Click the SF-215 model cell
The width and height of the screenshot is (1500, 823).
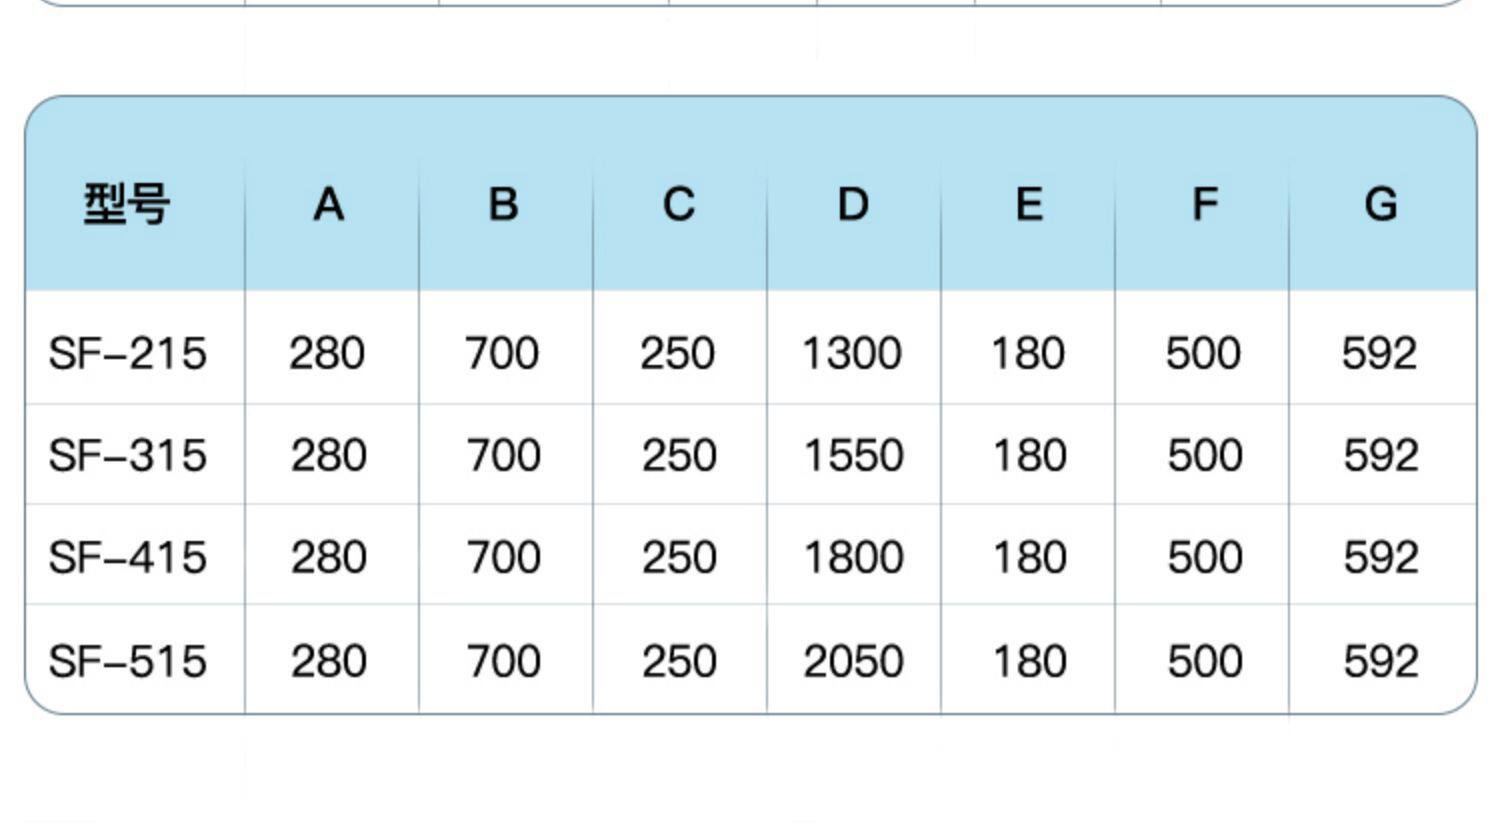pyautogui.click(x=128, y=354)
